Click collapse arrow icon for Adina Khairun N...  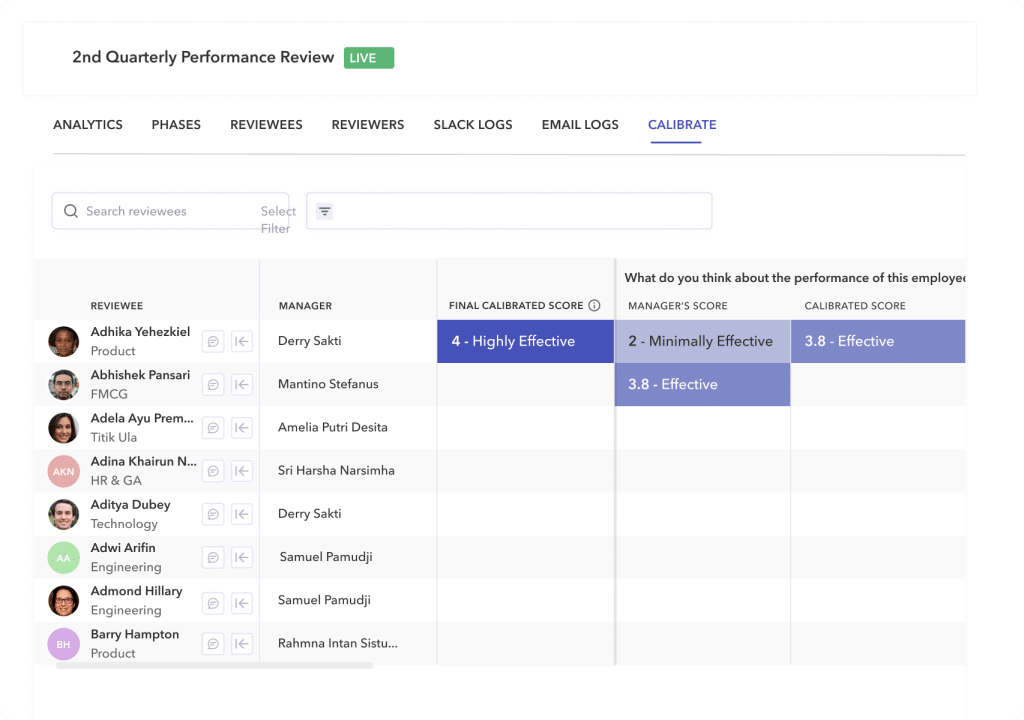click(x=242, y=470)
